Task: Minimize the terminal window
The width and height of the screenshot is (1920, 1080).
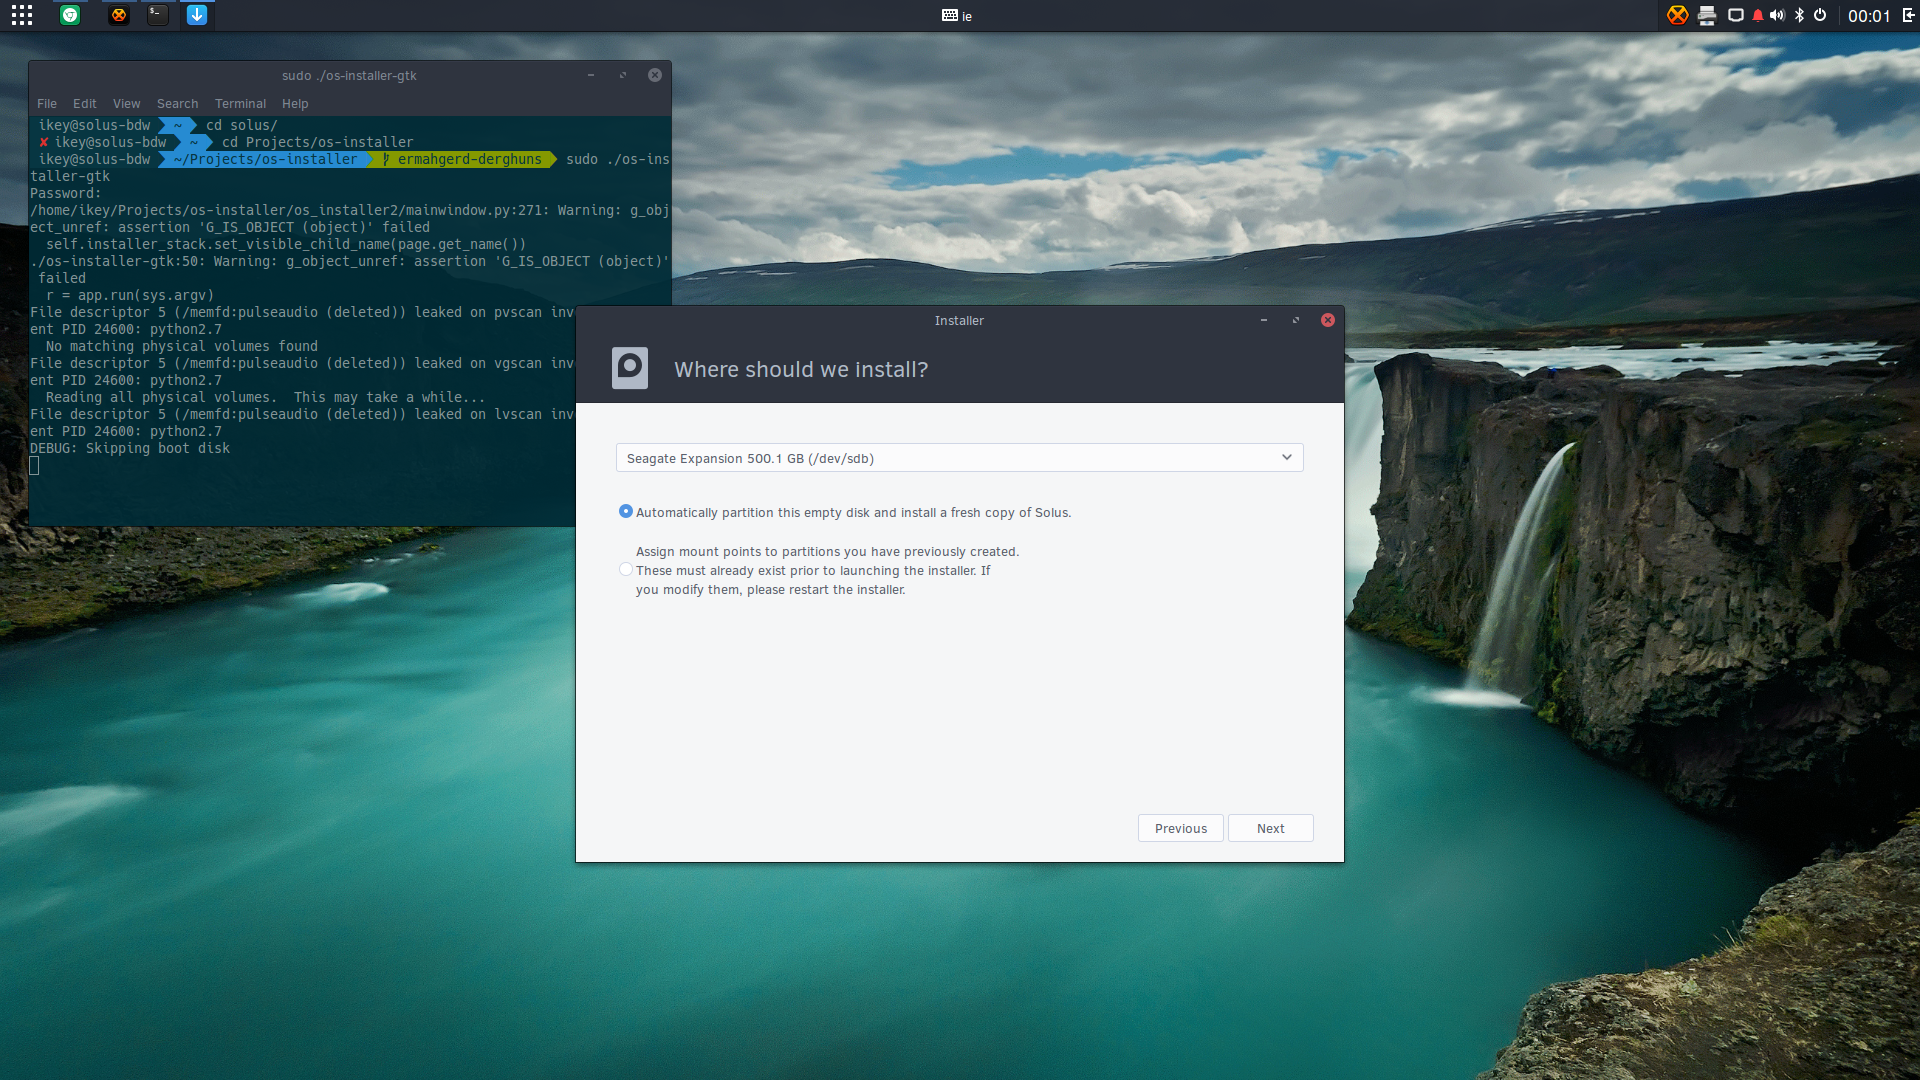Action: coord(591,75)
